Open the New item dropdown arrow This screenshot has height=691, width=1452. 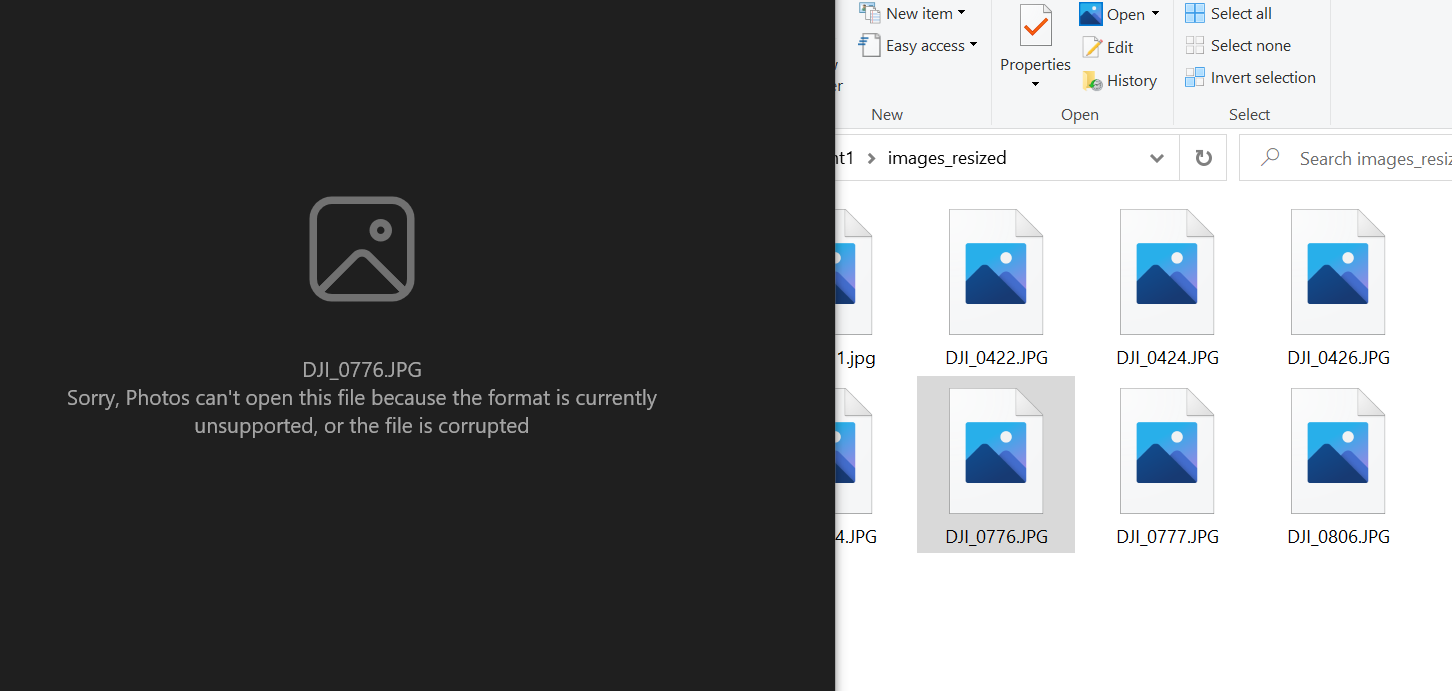[x=961, y=12]
